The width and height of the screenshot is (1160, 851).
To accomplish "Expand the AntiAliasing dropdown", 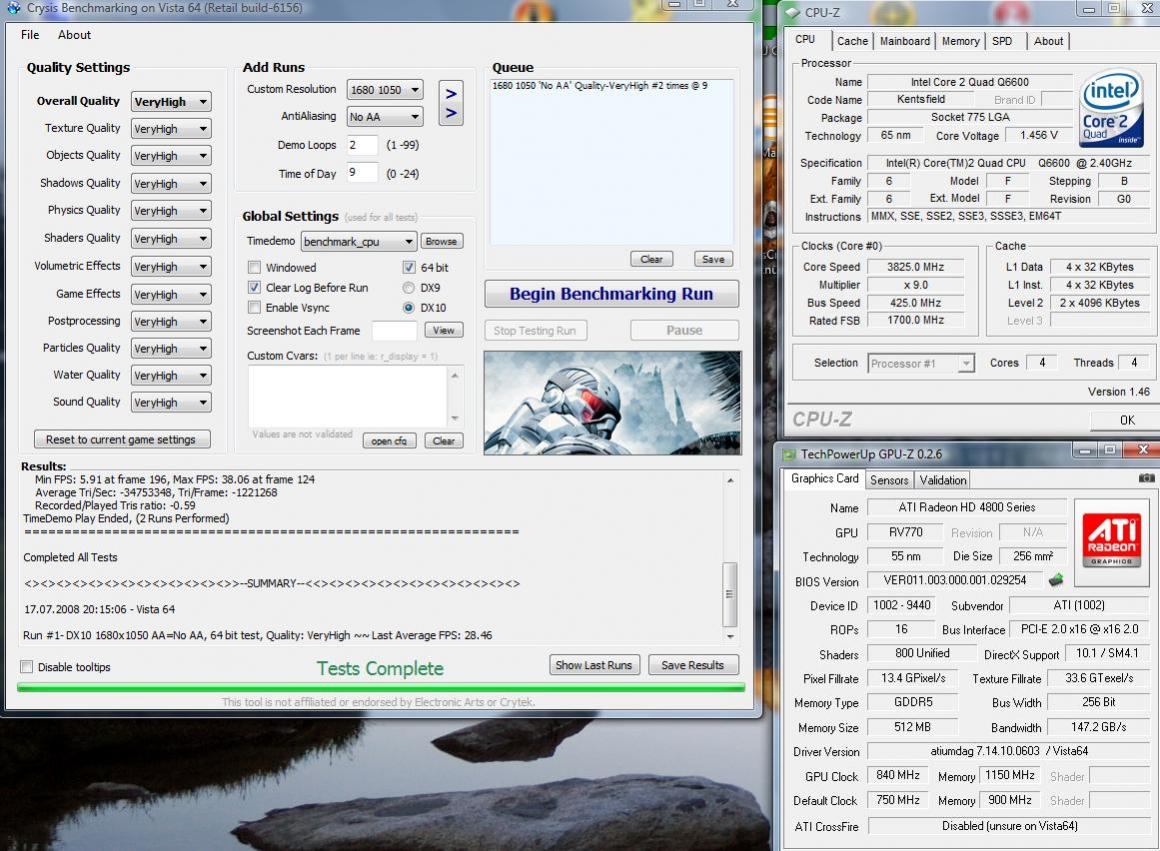I will (385, 116).
